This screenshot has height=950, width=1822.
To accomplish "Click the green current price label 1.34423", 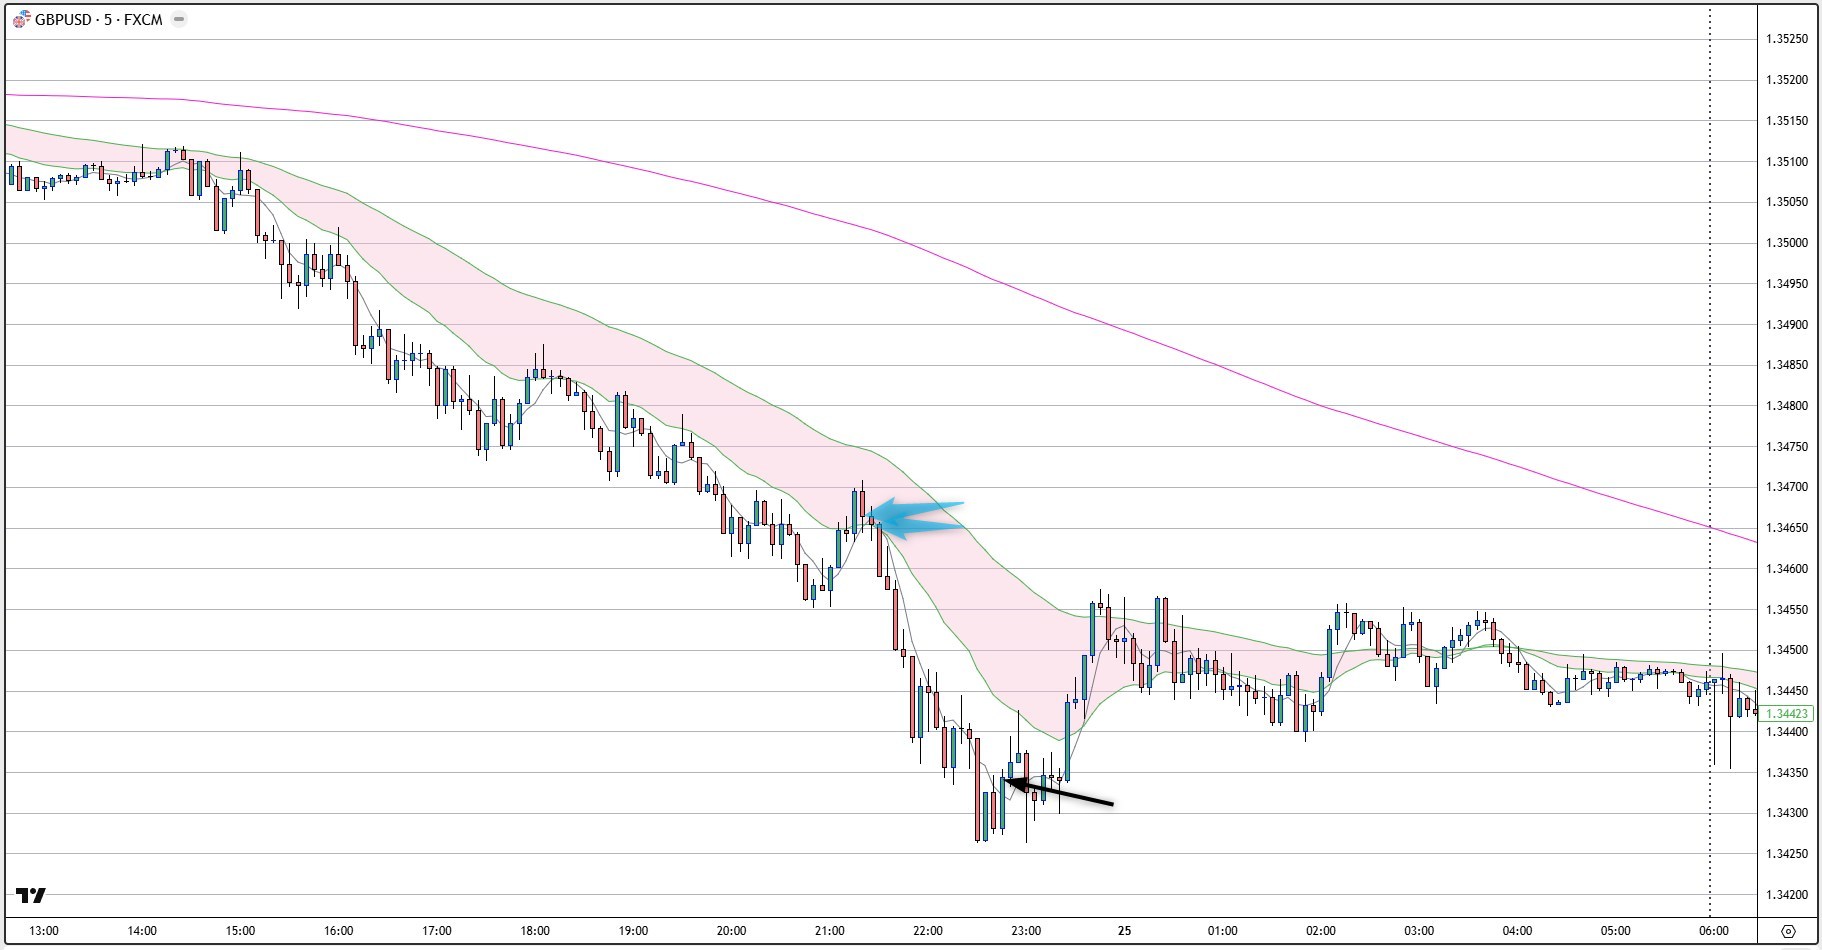I will point(1787,714).
